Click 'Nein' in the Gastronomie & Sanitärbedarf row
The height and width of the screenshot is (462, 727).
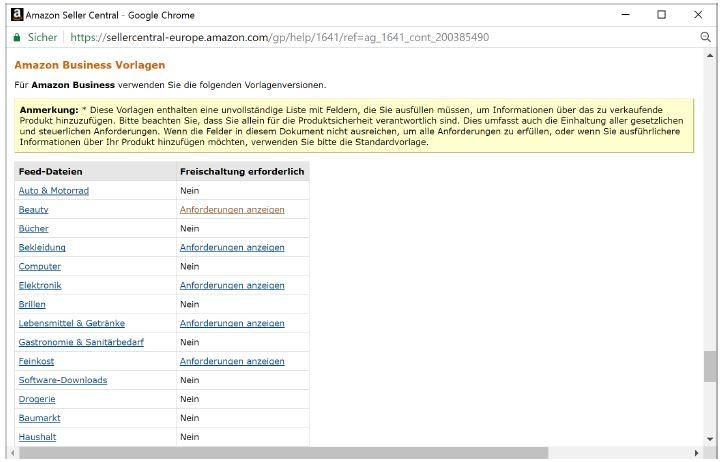[x=190, y=342]
